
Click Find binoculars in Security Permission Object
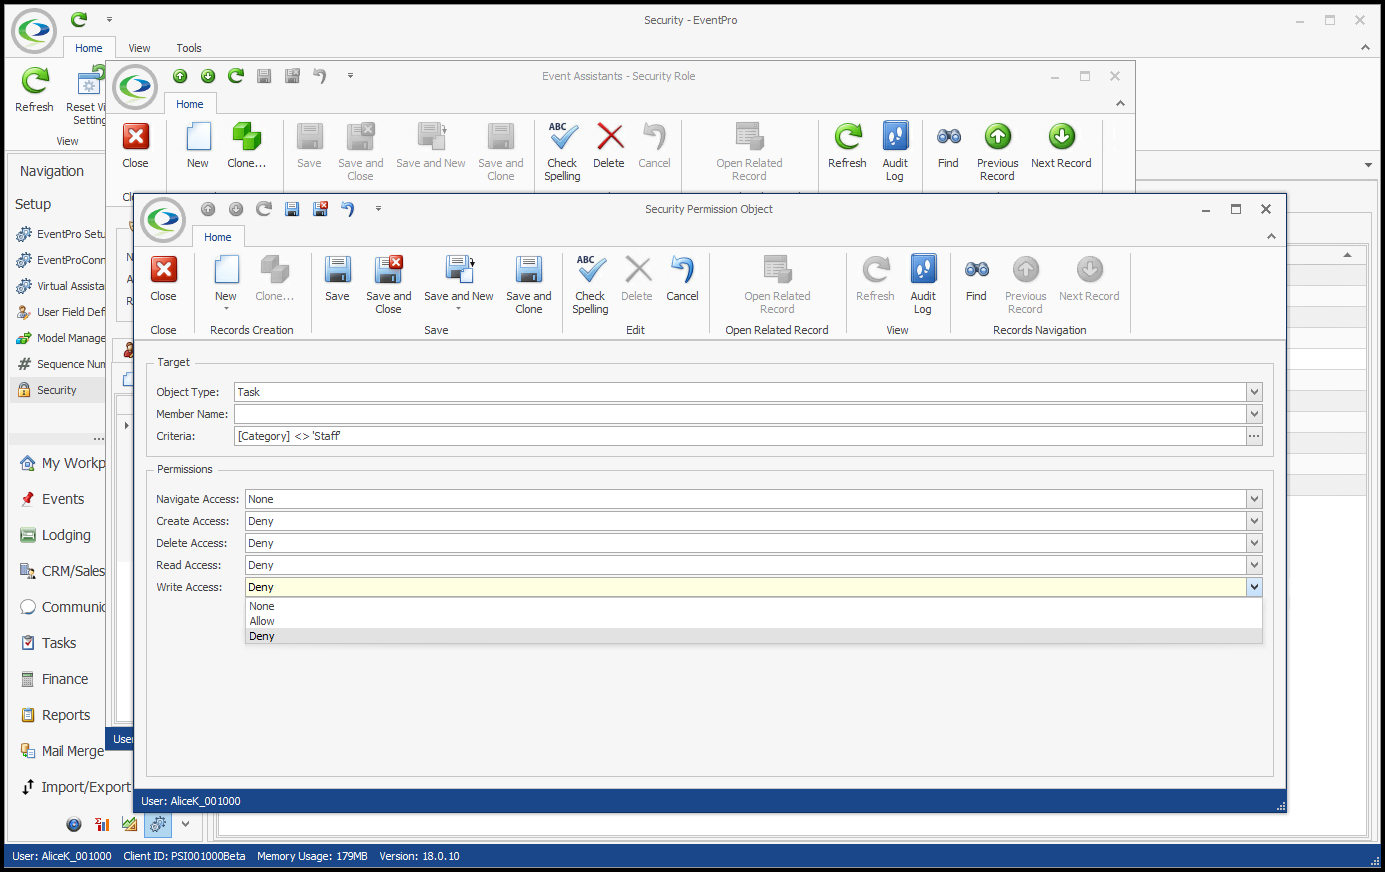(977, 270)
